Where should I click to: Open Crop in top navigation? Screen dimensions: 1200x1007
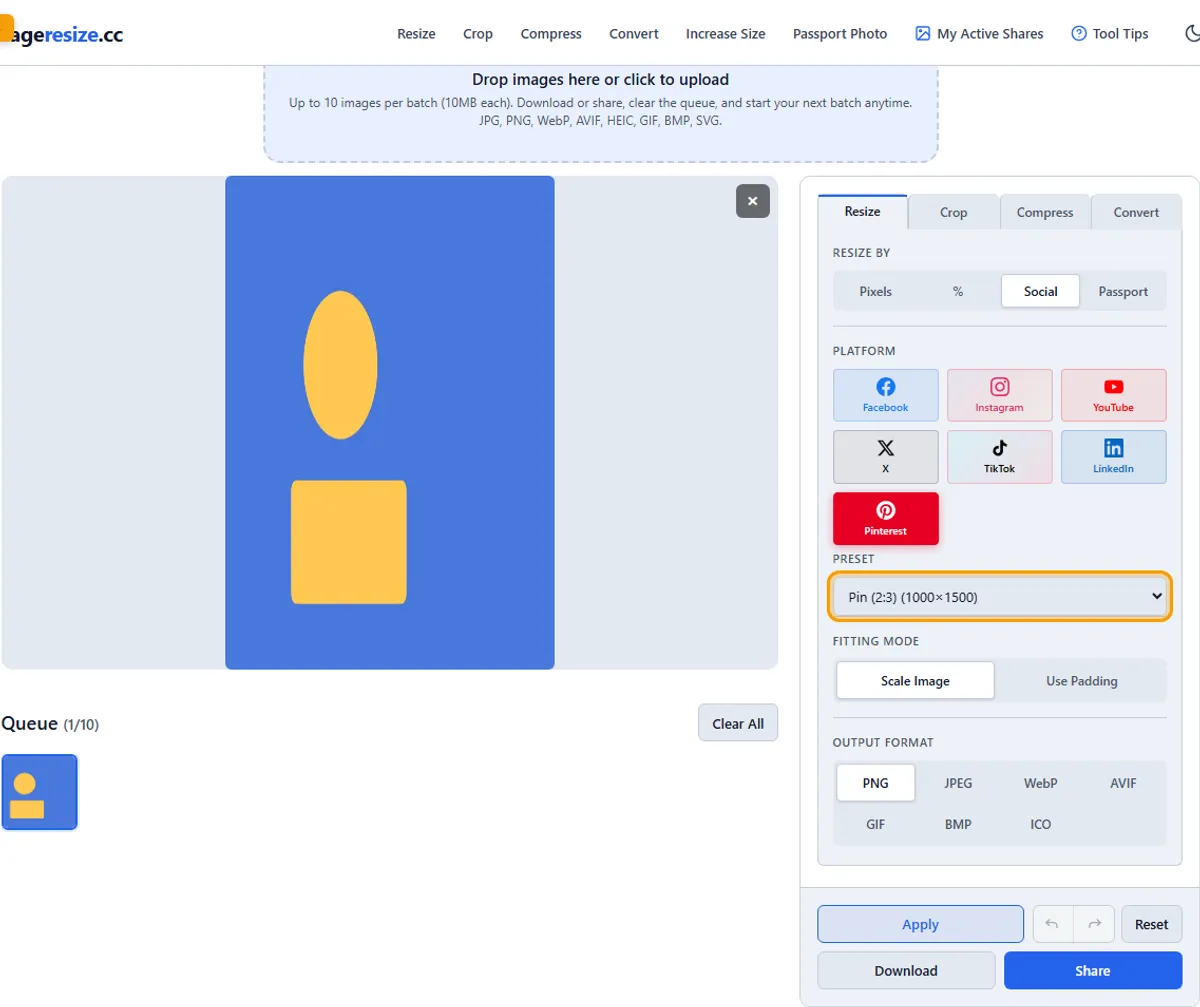point(478,33)
